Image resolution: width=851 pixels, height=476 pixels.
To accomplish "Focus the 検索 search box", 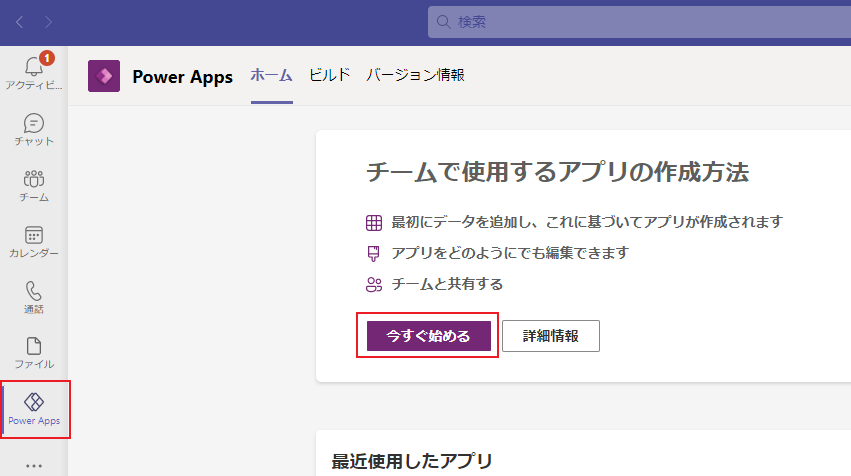I will click(639, 22).
